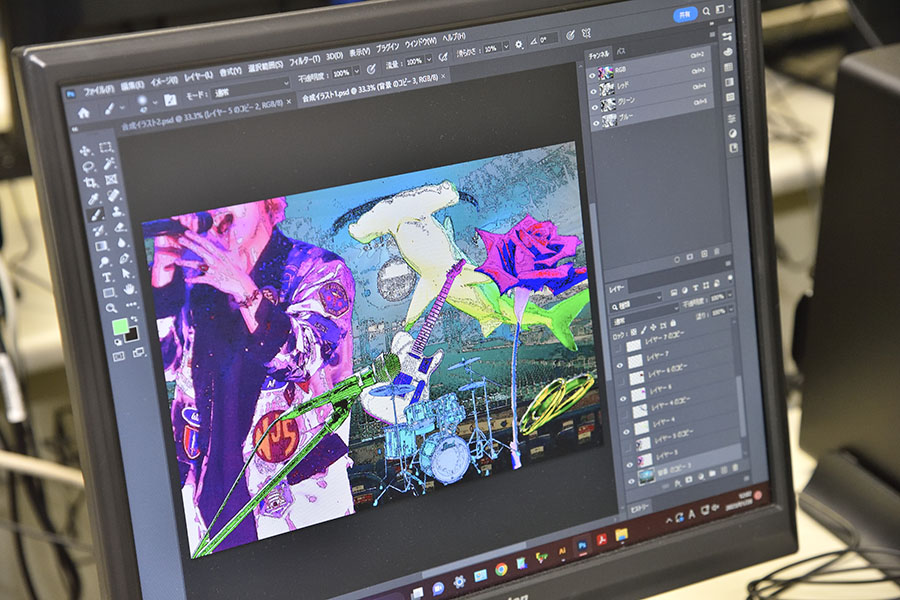
Task: Open the layer filter 種類 dropdown
Action: coord(637,302)
